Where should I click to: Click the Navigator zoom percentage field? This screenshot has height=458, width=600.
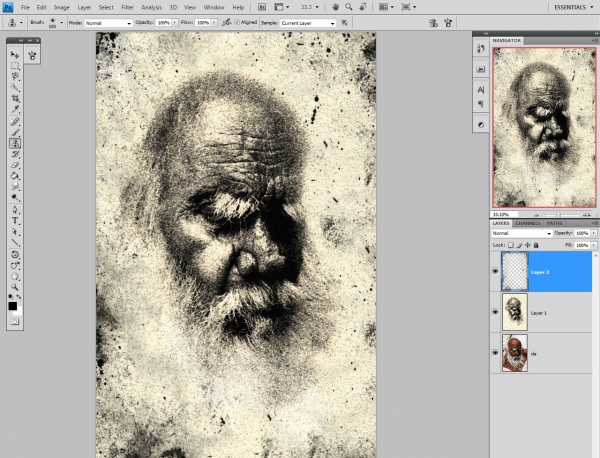point(504,215)
